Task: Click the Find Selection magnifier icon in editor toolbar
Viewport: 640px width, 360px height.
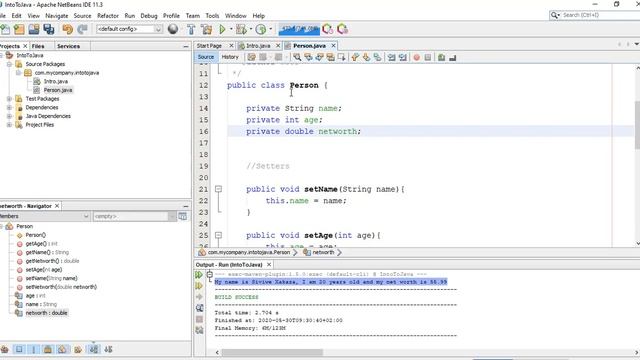Action: [297, 58]
